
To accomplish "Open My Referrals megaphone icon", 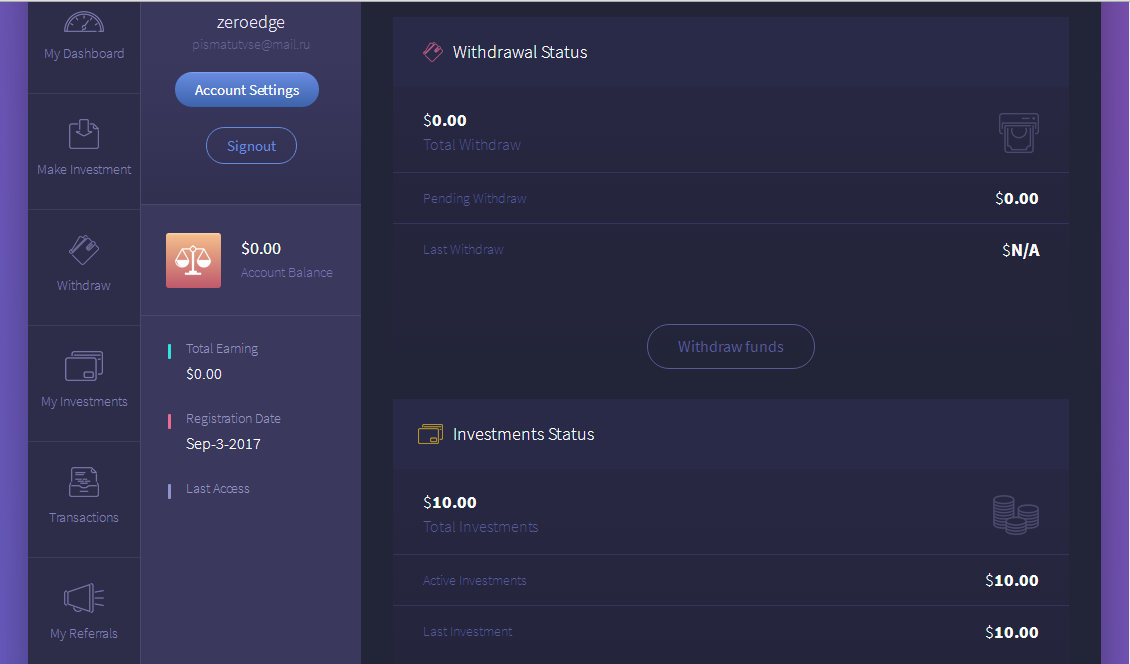I will point(84,598).
